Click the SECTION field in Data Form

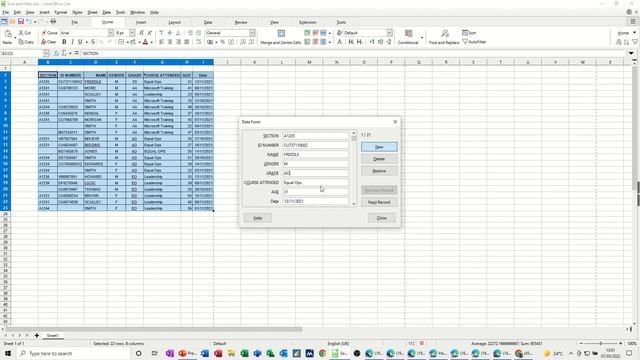(316, 136)
